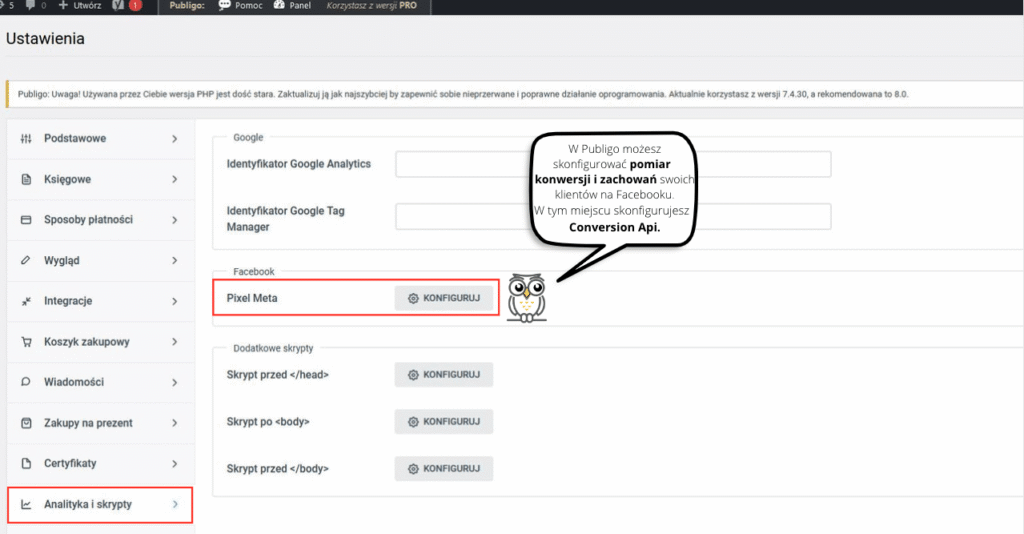Open the Zakupy na prezent settings section
The width and height of the screenshot is (1024, 534).
101,423
